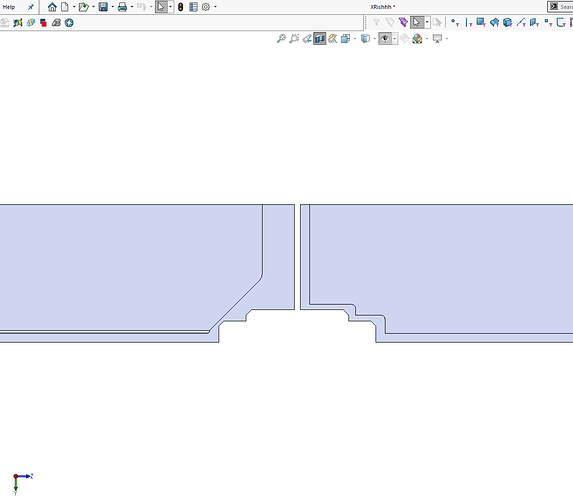Screen dimensions: 573x500
Task: Open File Properties list icon
Action: coord(193,7)
